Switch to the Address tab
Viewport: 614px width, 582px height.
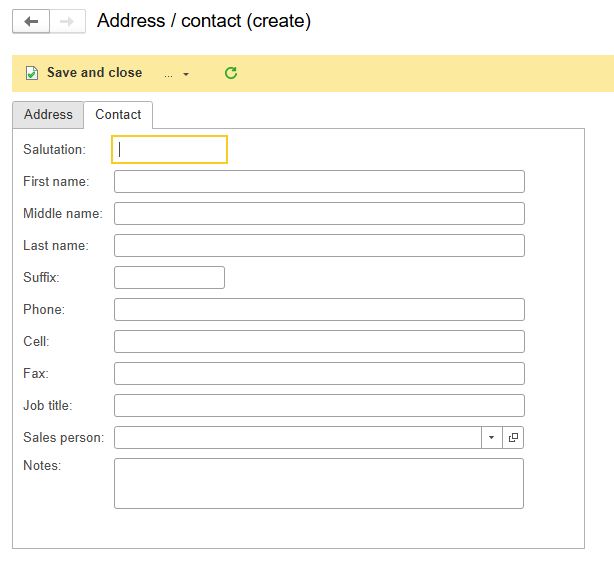point(48,115)
